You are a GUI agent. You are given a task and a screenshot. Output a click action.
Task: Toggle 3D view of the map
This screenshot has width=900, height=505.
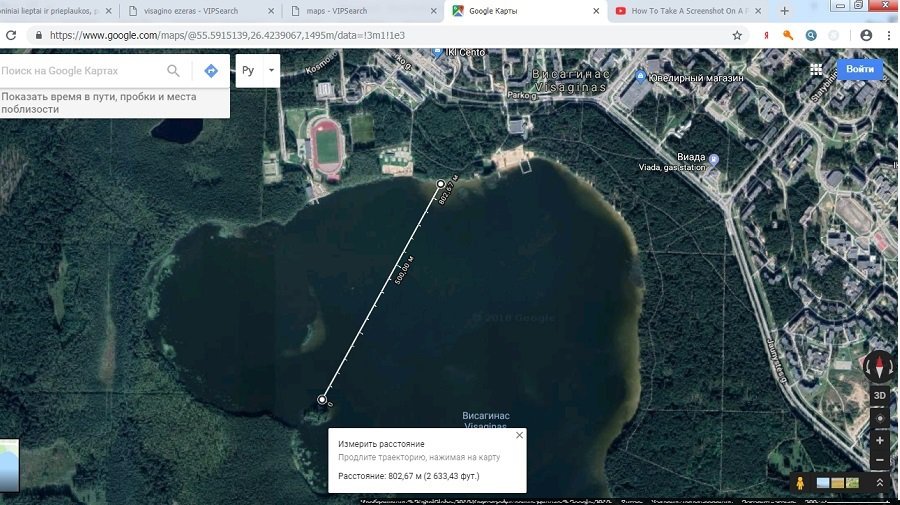(x=879, y=395)
